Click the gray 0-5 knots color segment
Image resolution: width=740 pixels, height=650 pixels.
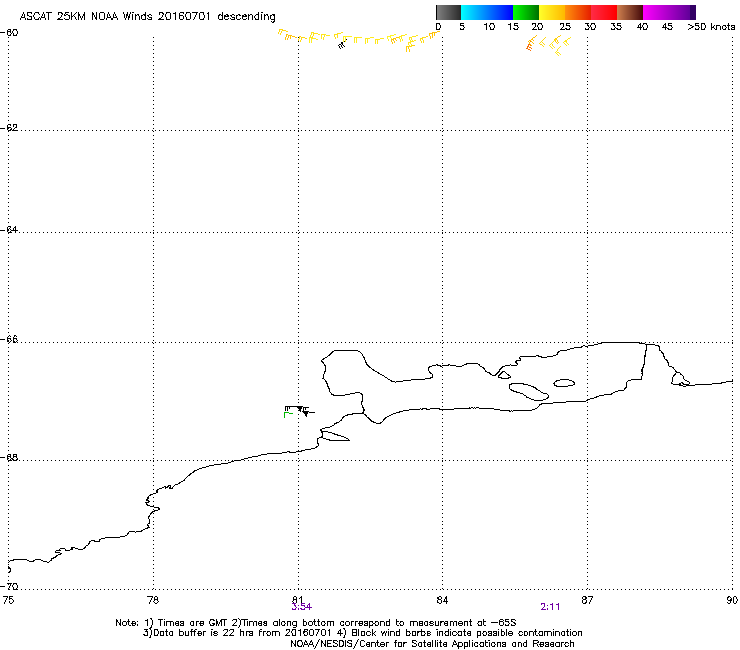coord(448,12)
